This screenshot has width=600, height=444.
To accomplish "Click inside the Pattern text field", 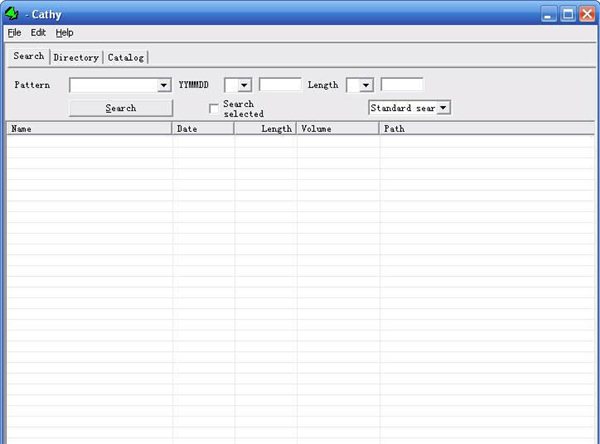I will 114,85.
